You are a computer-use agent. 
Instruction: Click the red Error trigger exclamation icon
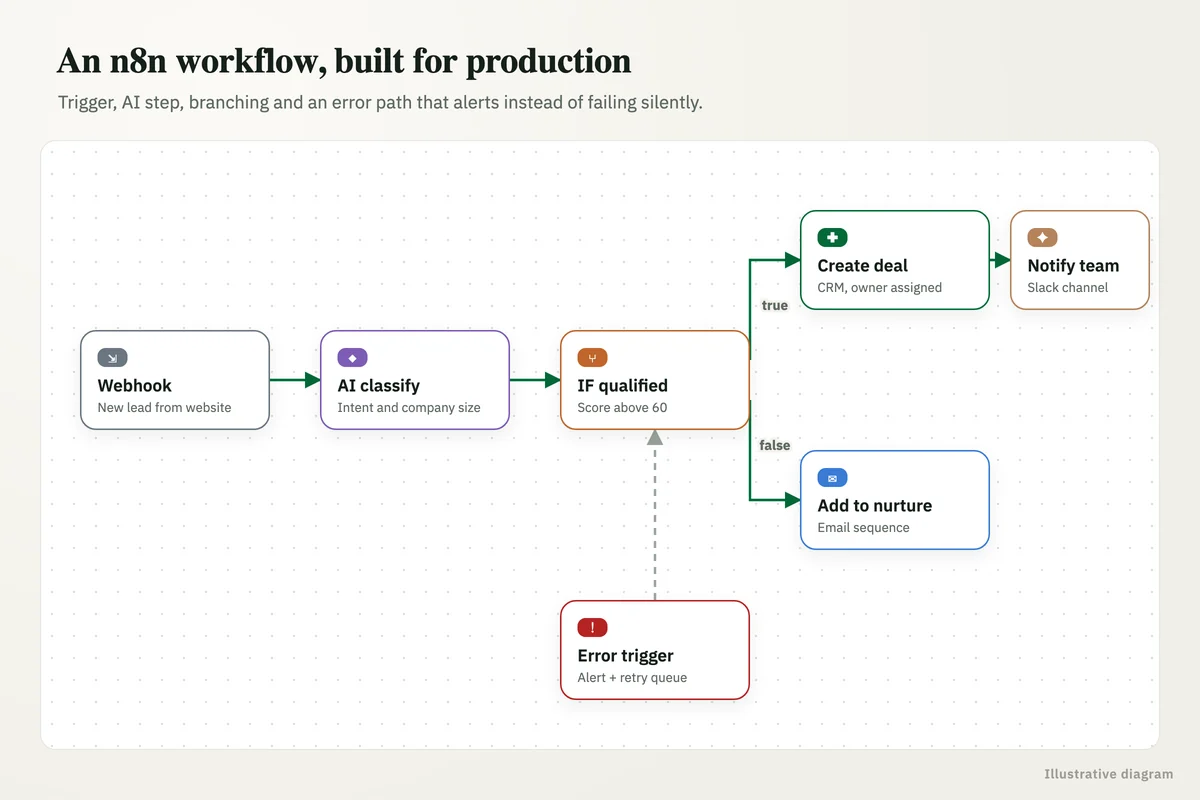592,627
